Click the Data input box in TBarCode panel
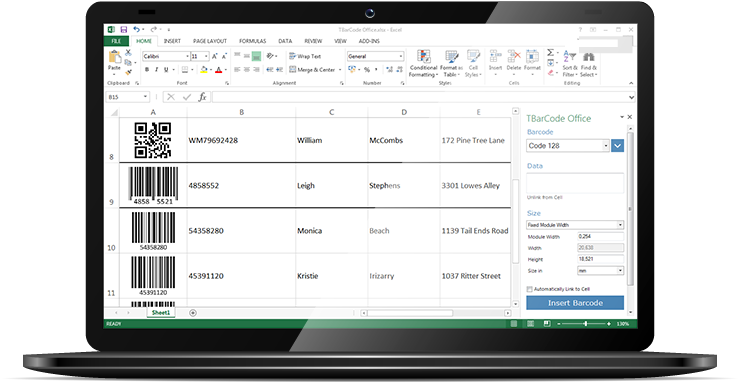 point(575,183)
